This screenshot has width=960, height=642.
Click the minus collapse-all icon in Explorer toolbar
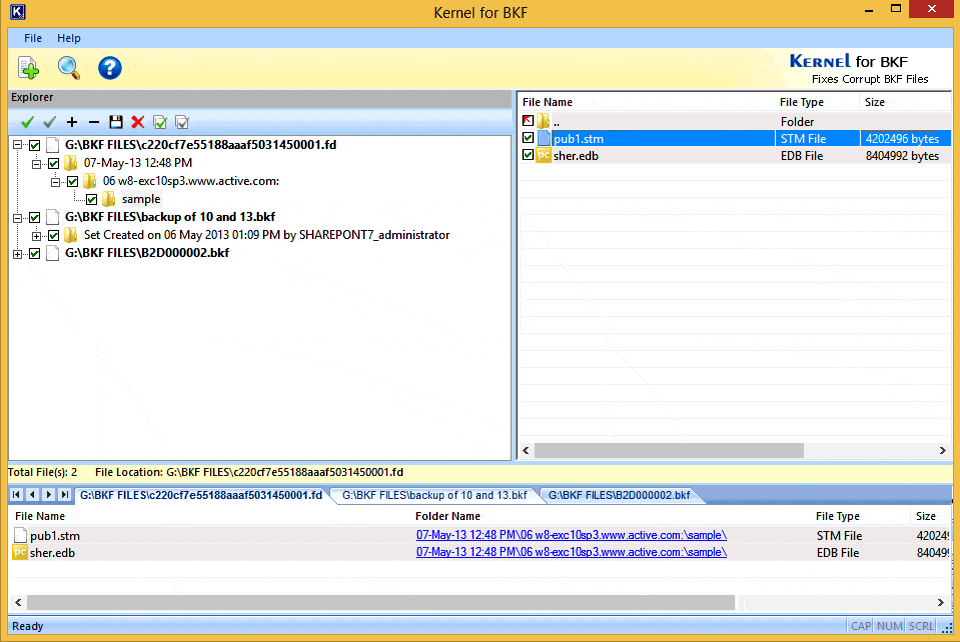(93, 122)
